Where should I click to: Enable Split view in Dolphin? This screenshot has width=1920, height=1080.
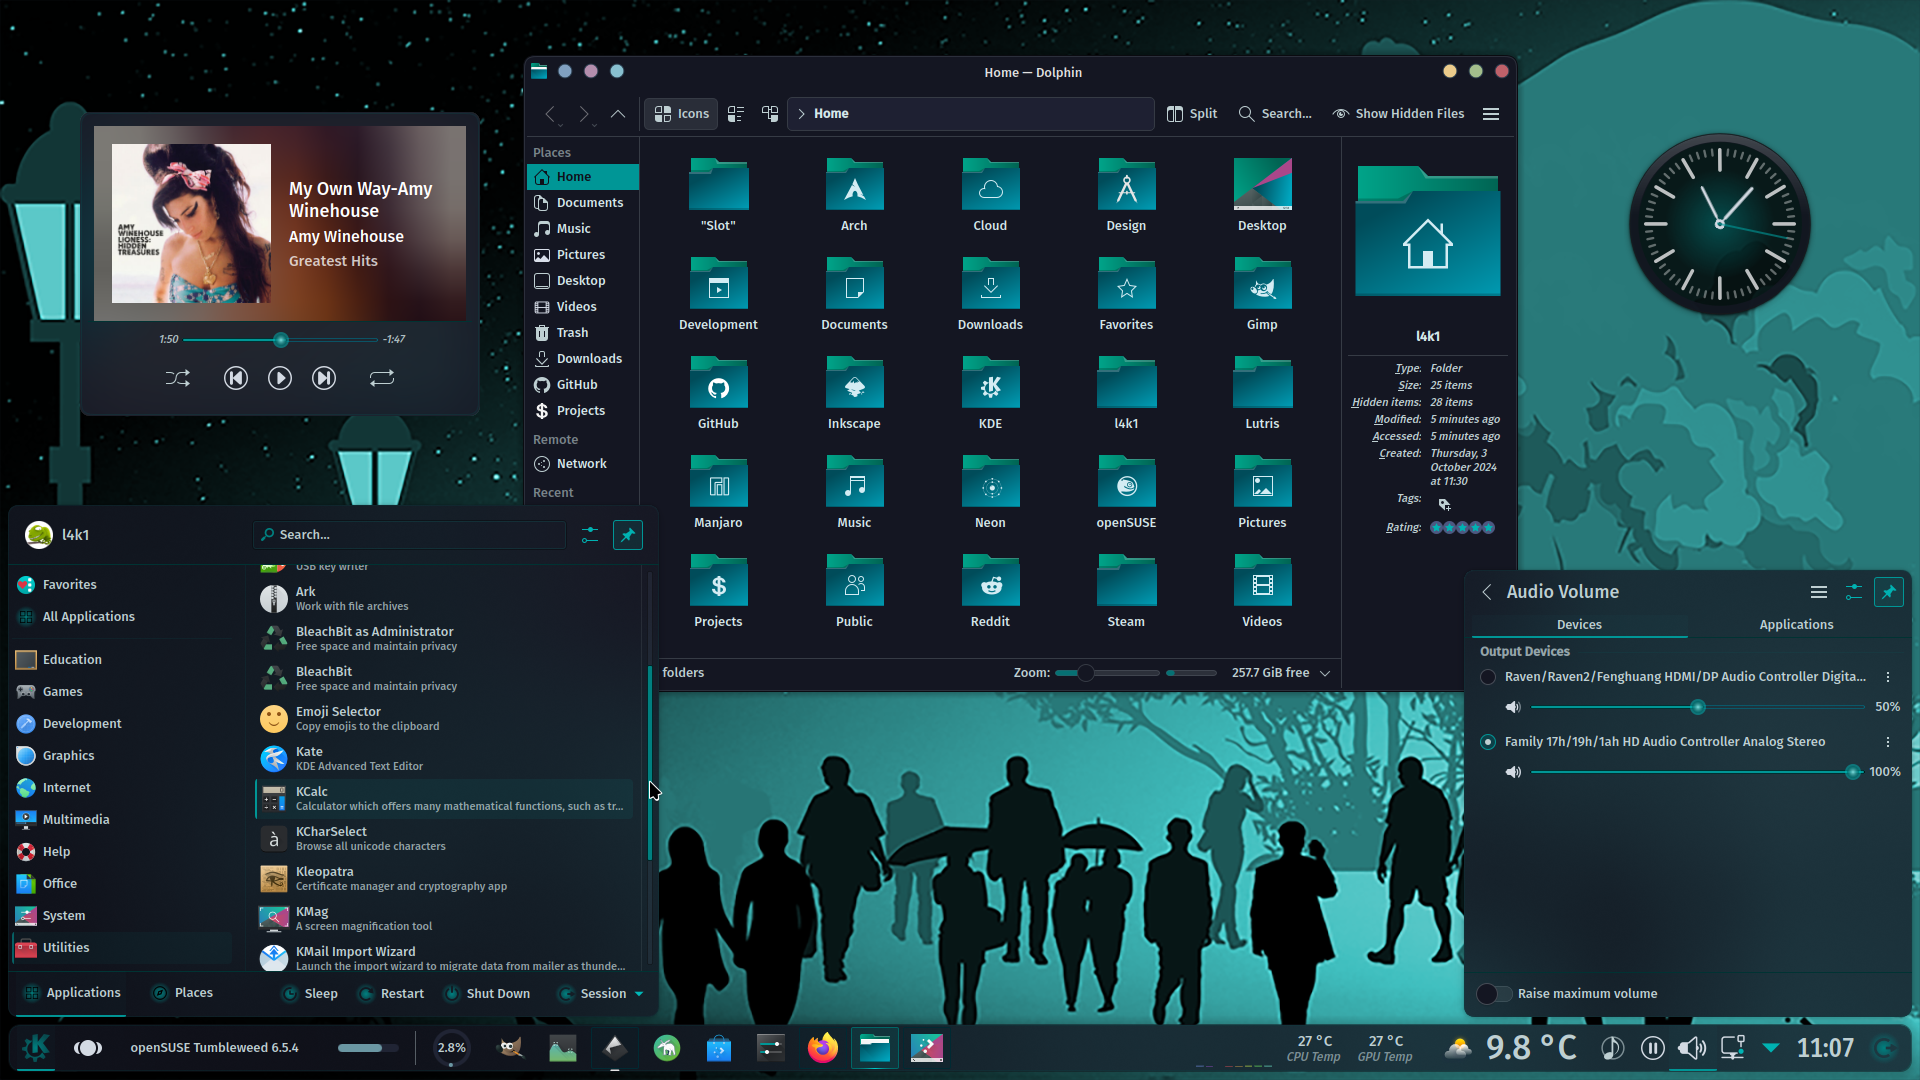point(1192,114)
